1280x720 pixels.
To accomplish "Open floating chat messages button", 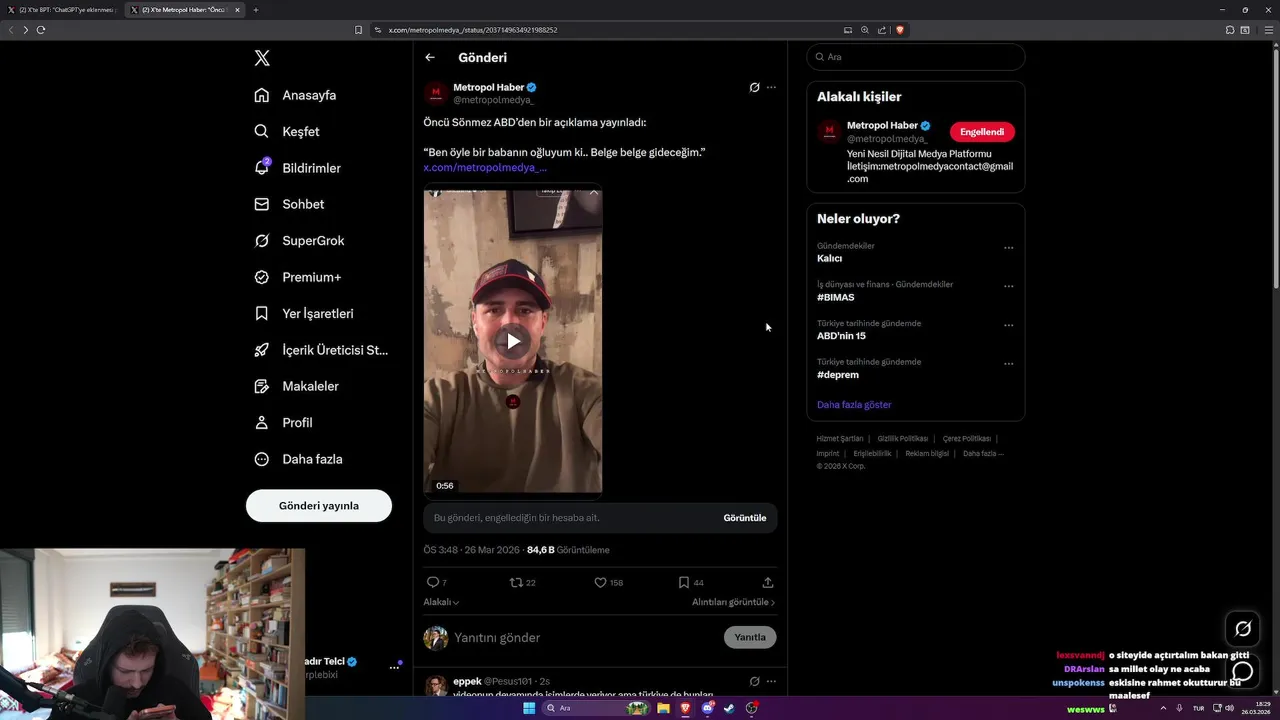I will coord(1243,671).
